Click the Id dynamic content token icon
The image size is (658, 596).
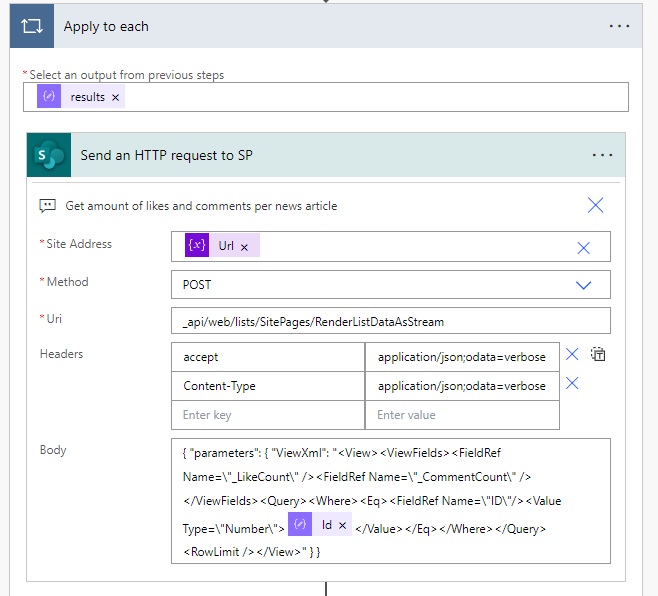point(300,524)
